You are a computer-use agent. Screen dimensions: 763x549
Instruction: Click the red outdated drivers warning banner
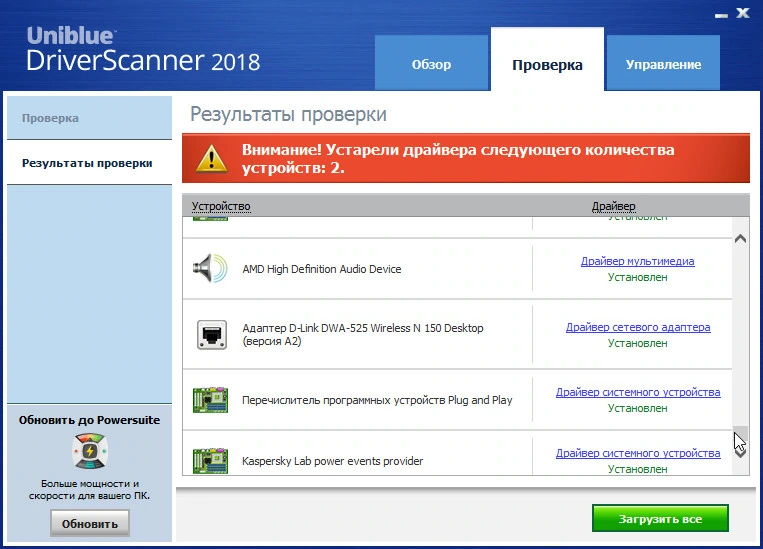(x=466, y=158)
